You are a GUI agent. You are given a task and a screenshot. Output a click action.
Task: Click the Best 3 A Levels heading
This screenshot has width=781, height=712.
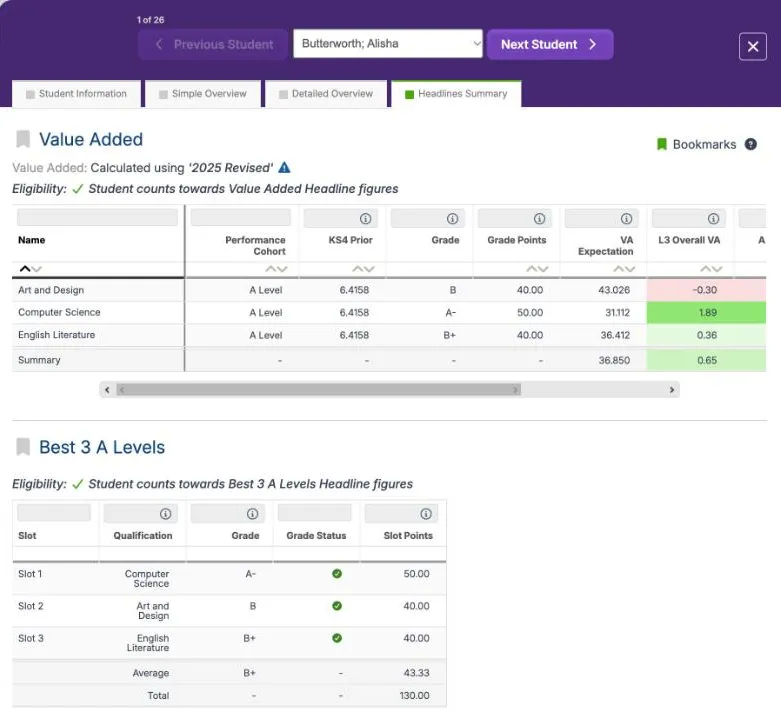point(102,447)
